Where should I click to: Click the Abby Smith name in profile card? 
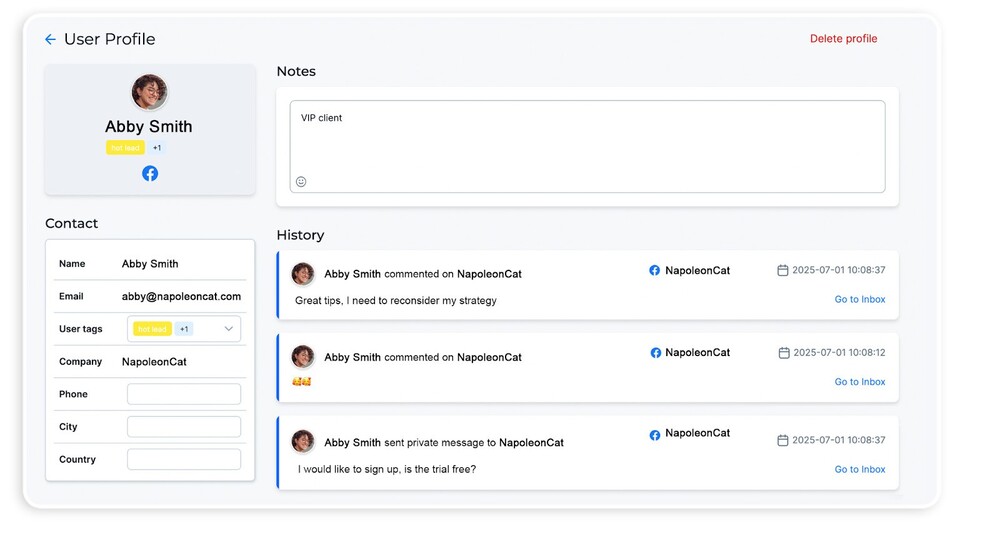tap(149, 127)
